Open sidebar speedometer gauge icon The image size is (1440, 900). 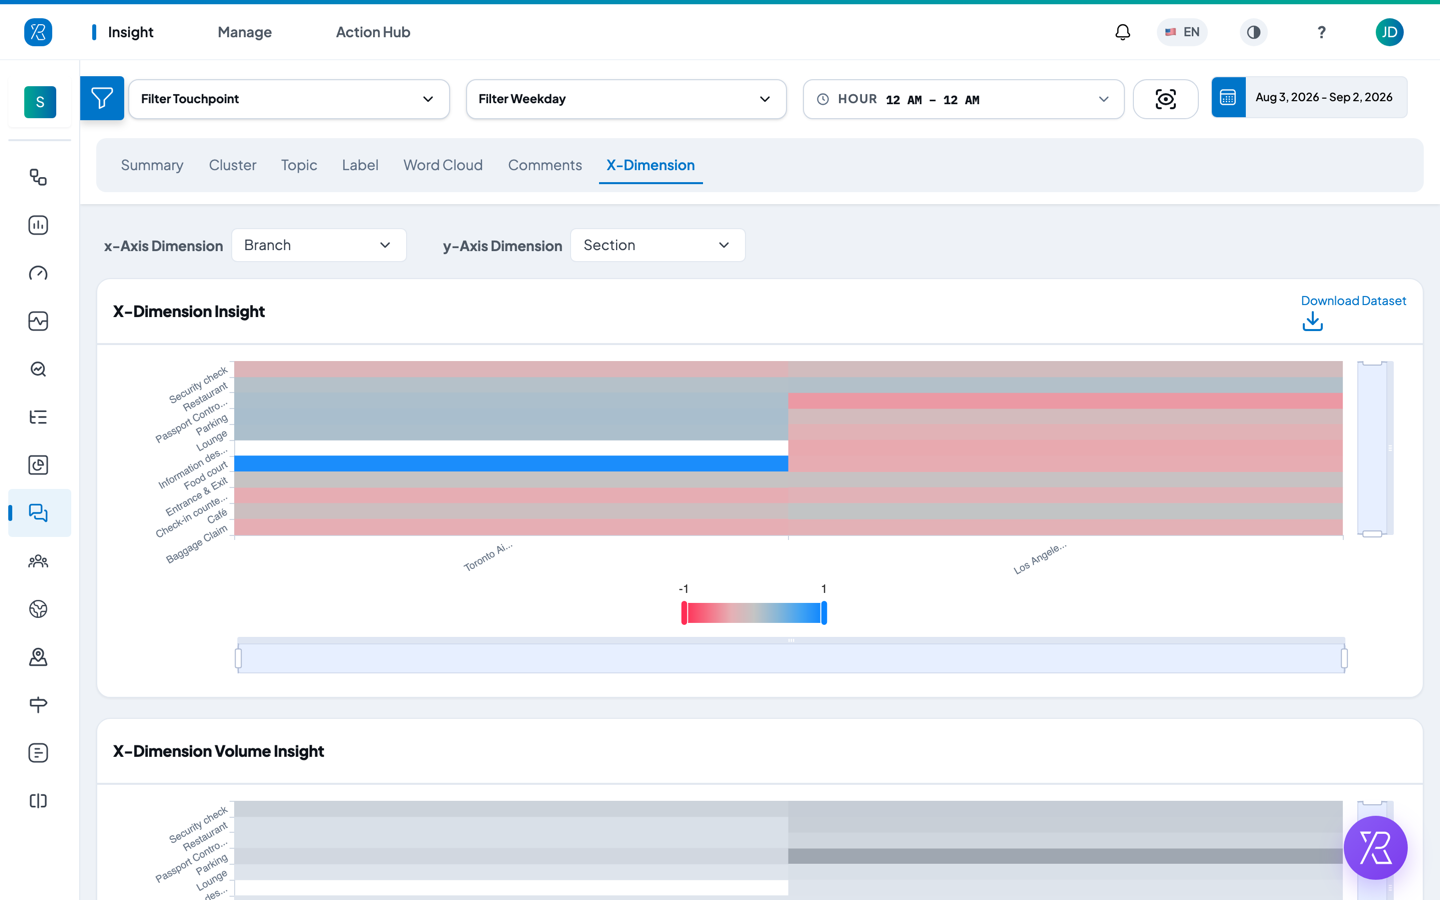click(x=38, y=273)
